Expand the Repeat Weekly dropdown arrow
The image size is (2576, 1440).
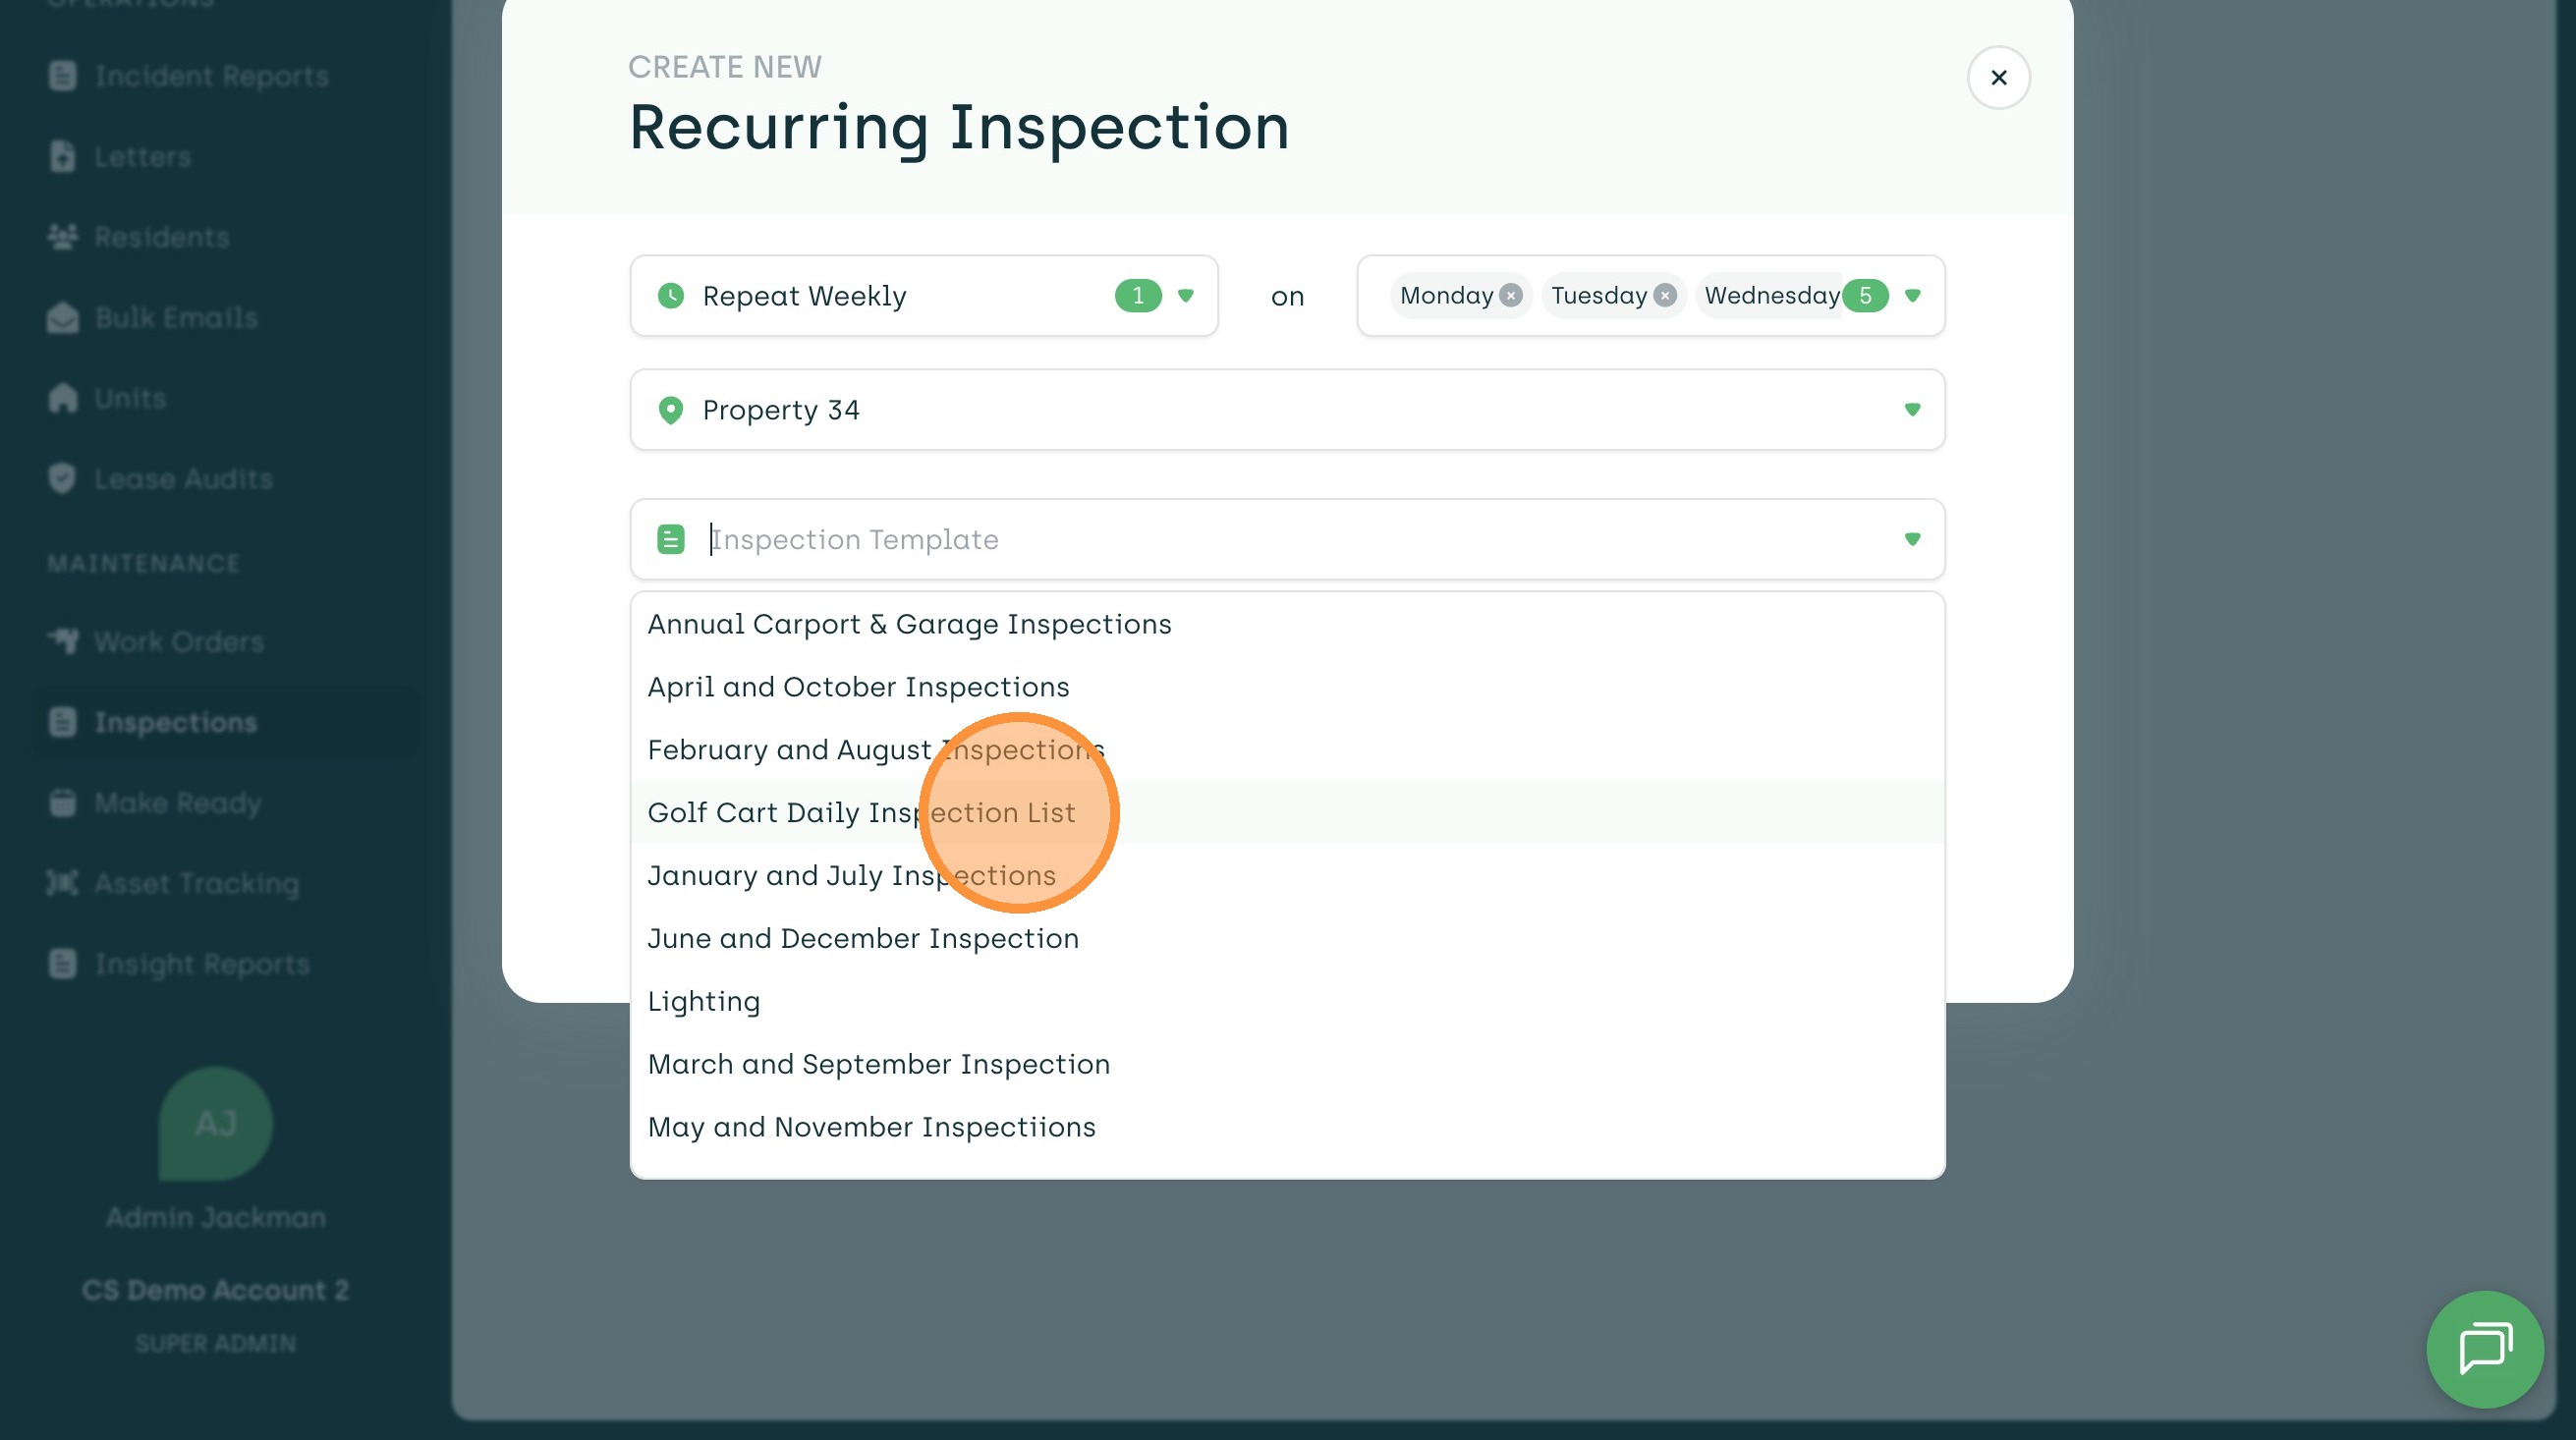coord(1186,296)
